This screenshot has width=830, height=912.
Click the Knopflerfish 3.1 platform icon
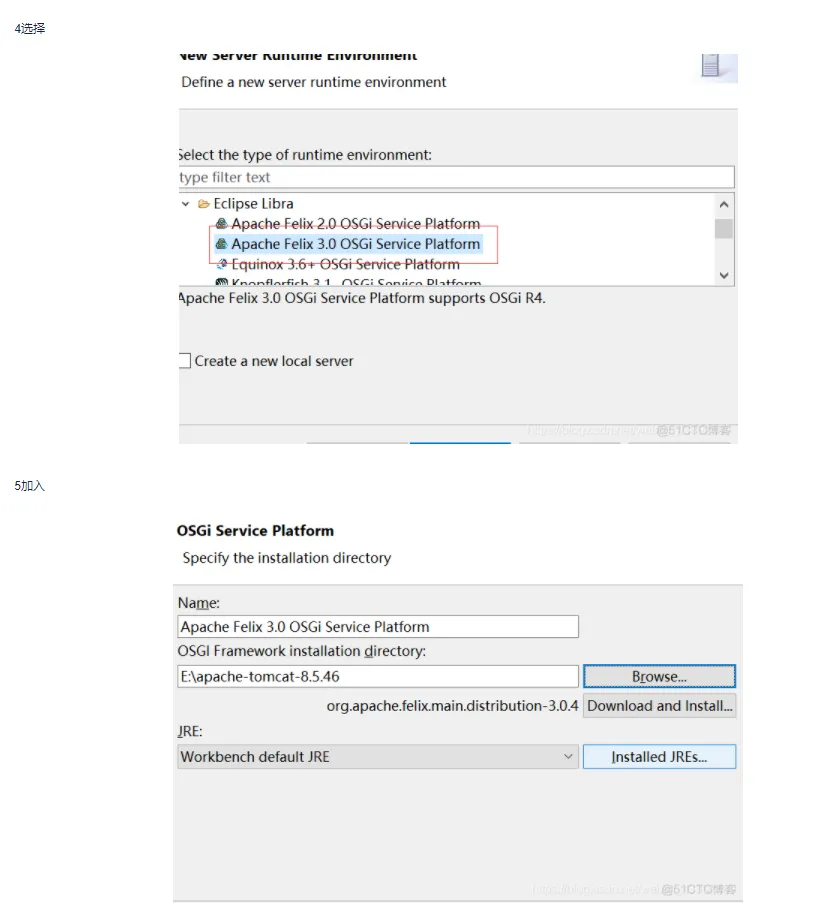click(x=222, y=283)
